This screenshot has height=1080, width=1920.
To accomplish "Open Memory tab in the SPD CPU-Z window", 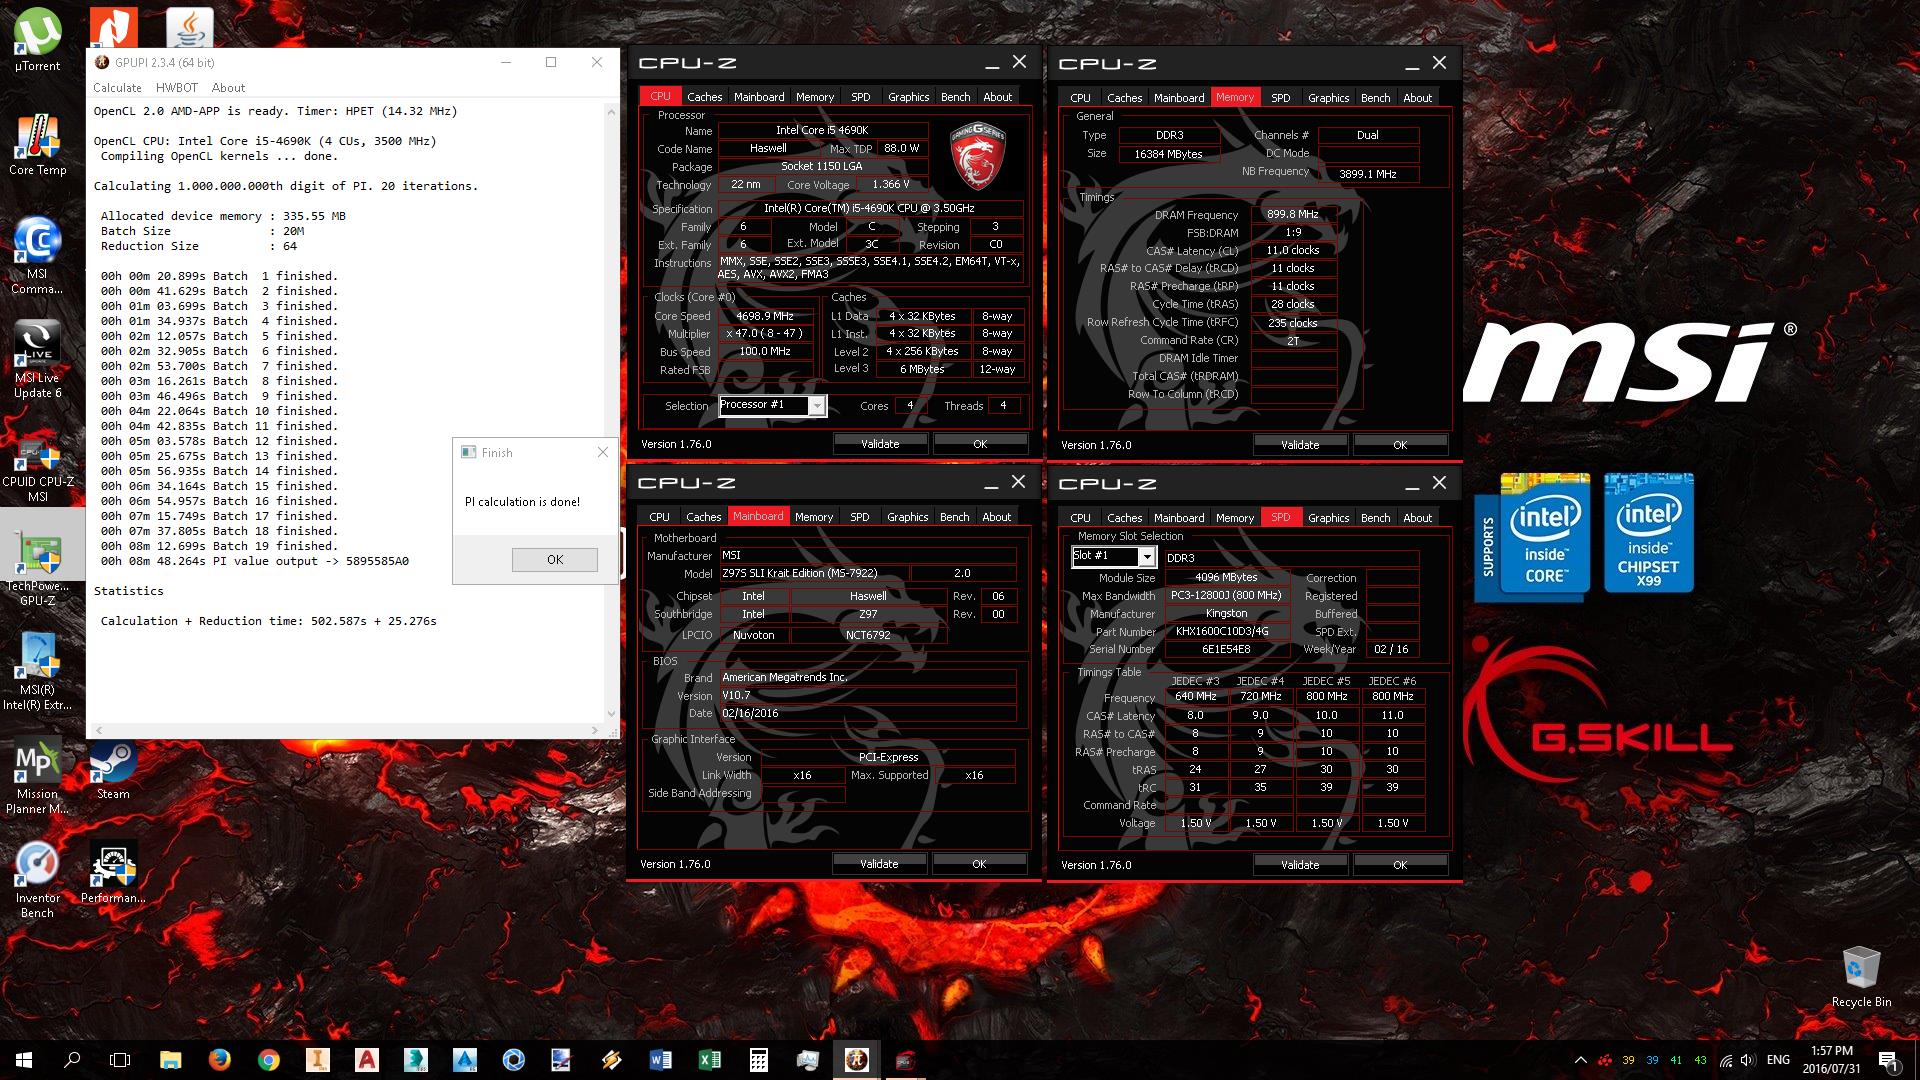I will (1234, 518).
